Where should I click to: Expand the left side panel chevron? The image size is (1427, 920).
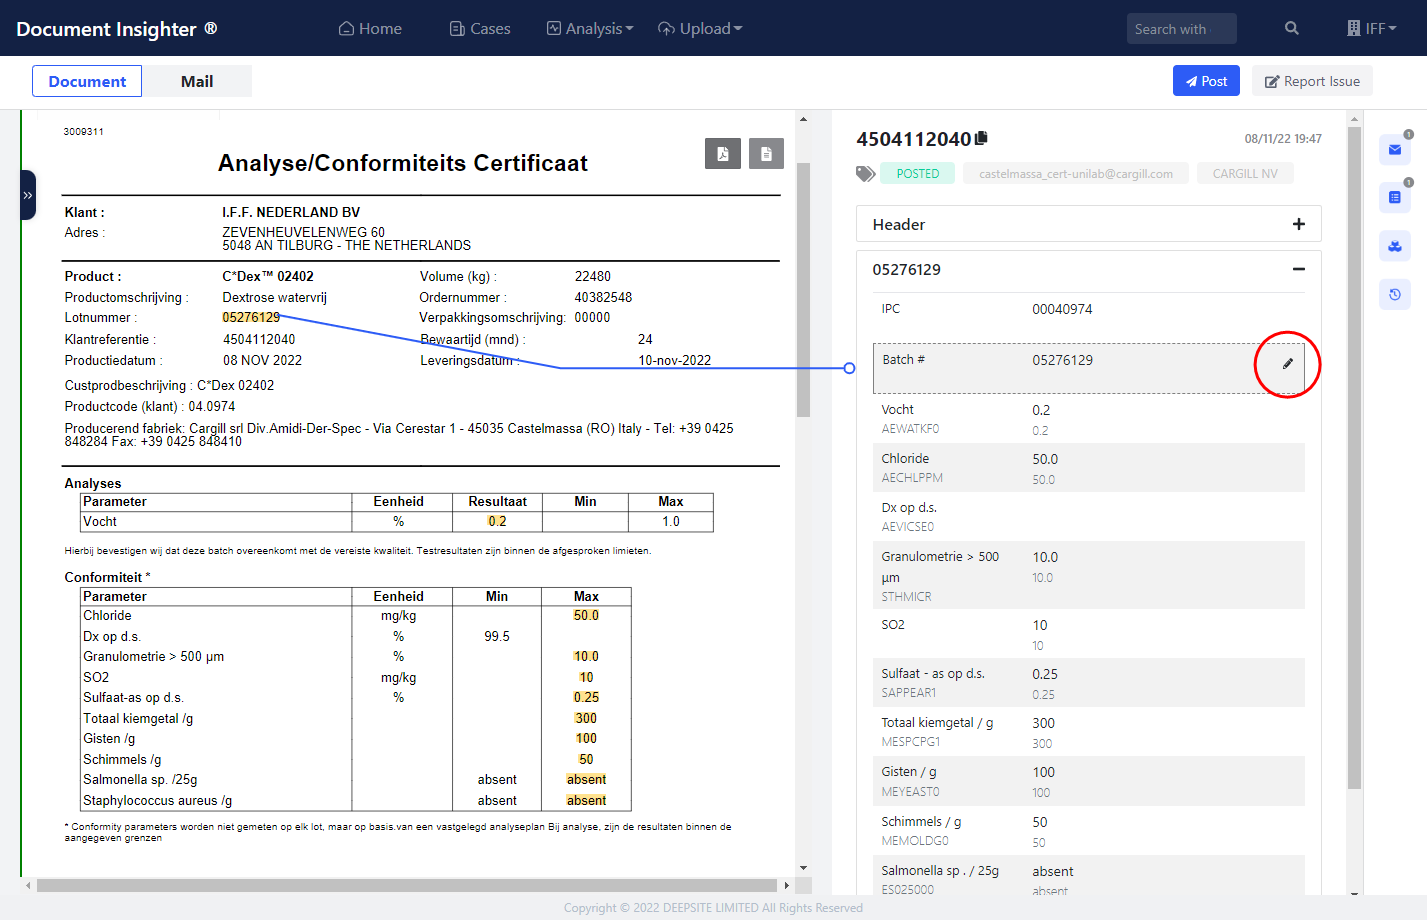point(28,196)
